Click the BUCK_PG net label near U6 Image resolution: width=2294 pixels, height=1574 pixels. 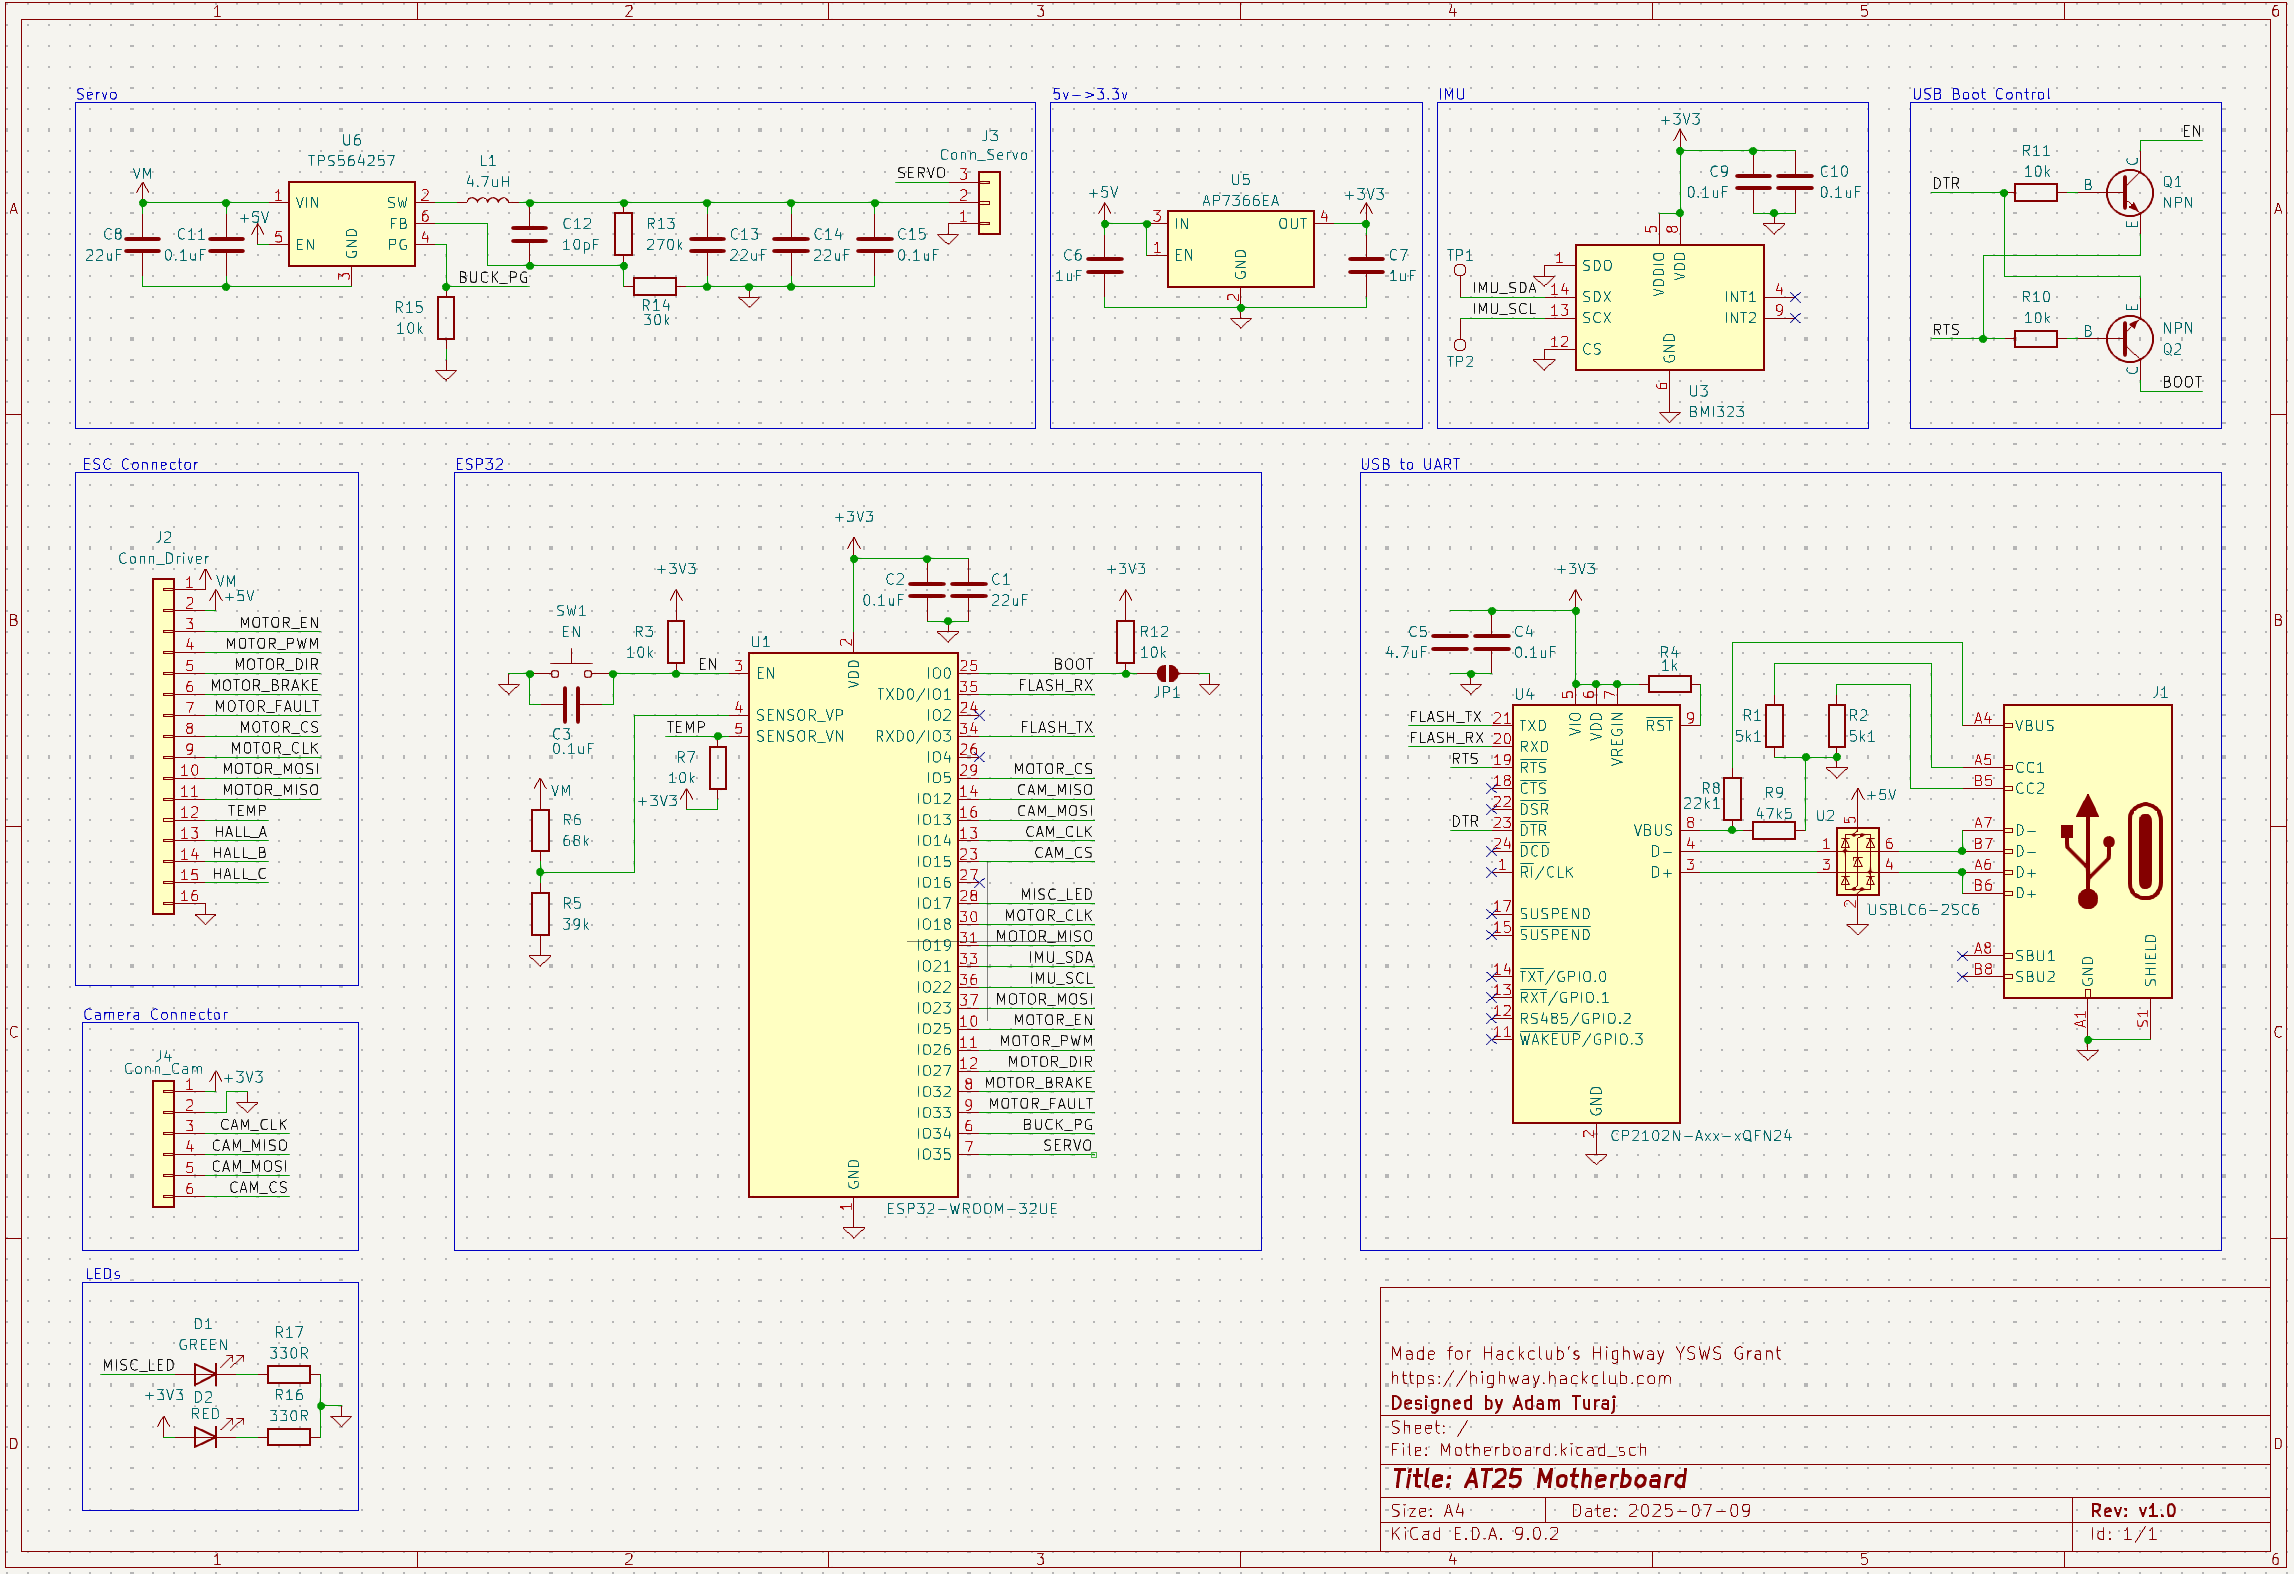coord(493,277)
